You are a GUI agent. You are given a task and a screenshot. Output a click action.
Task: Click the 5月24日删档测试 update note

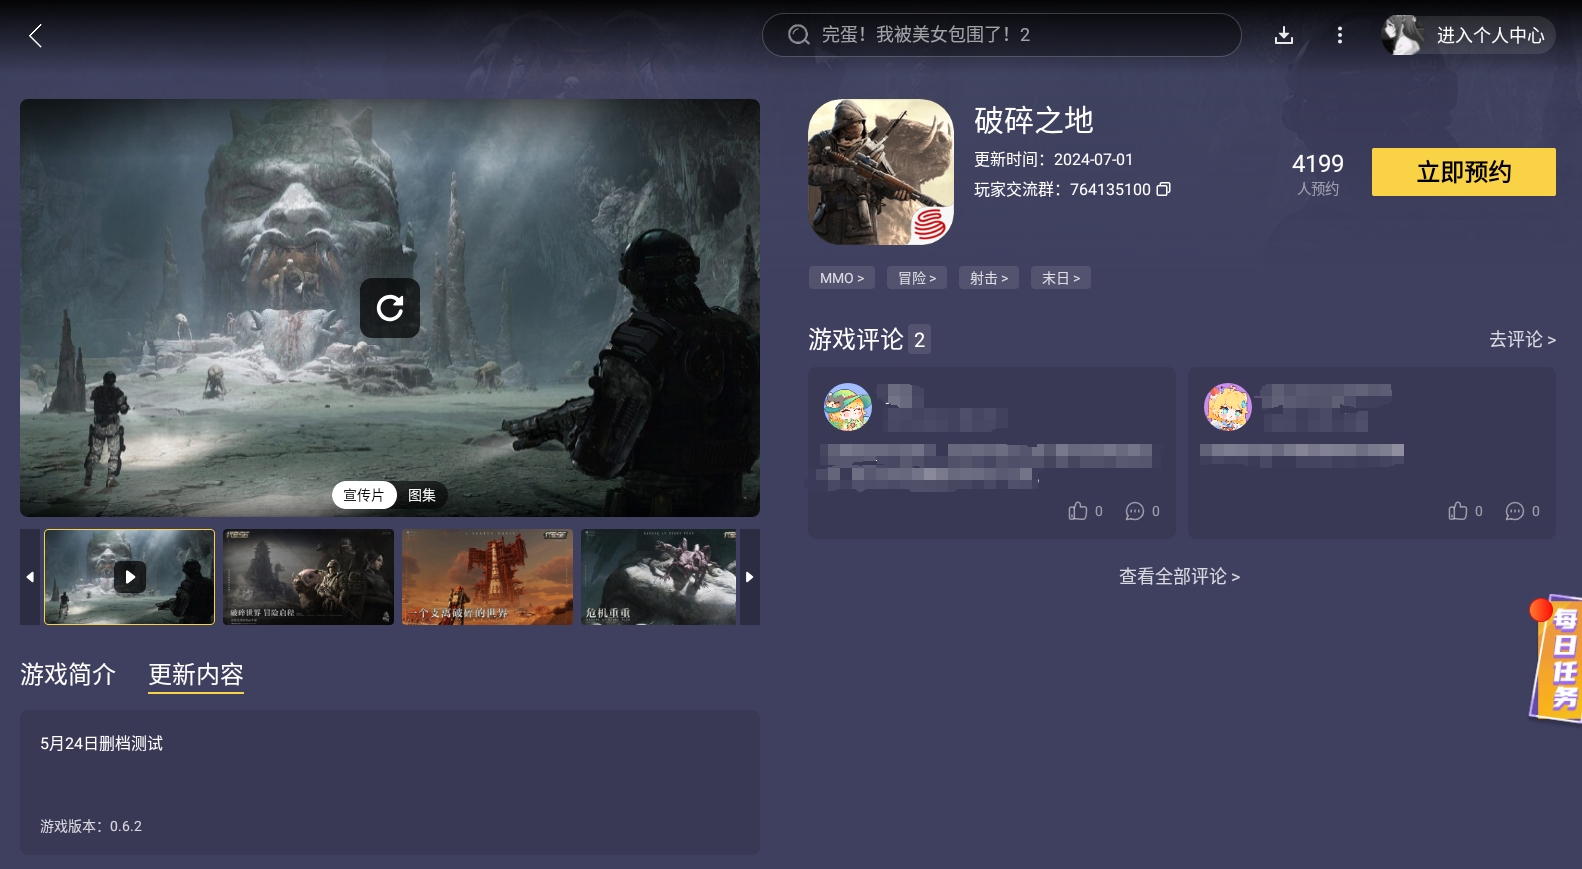pos(101,744)
